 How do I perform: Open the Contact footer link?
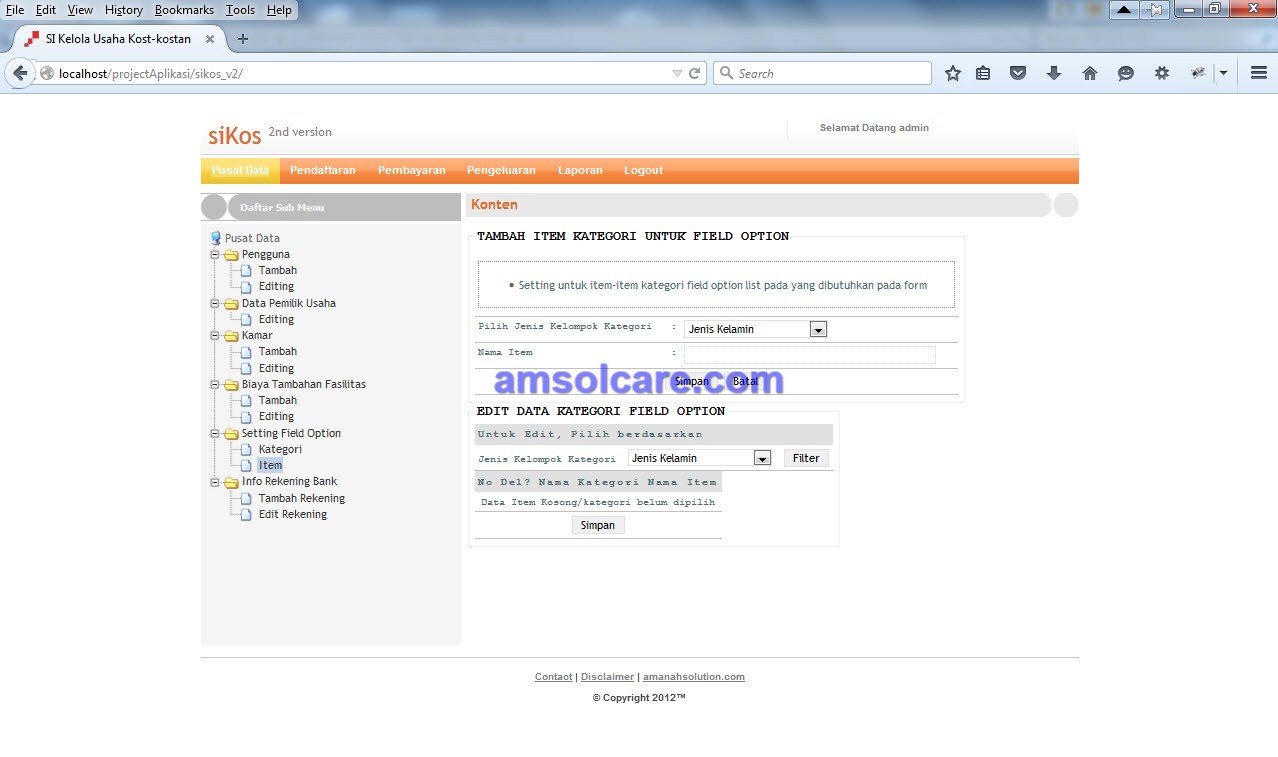(554, 677)
